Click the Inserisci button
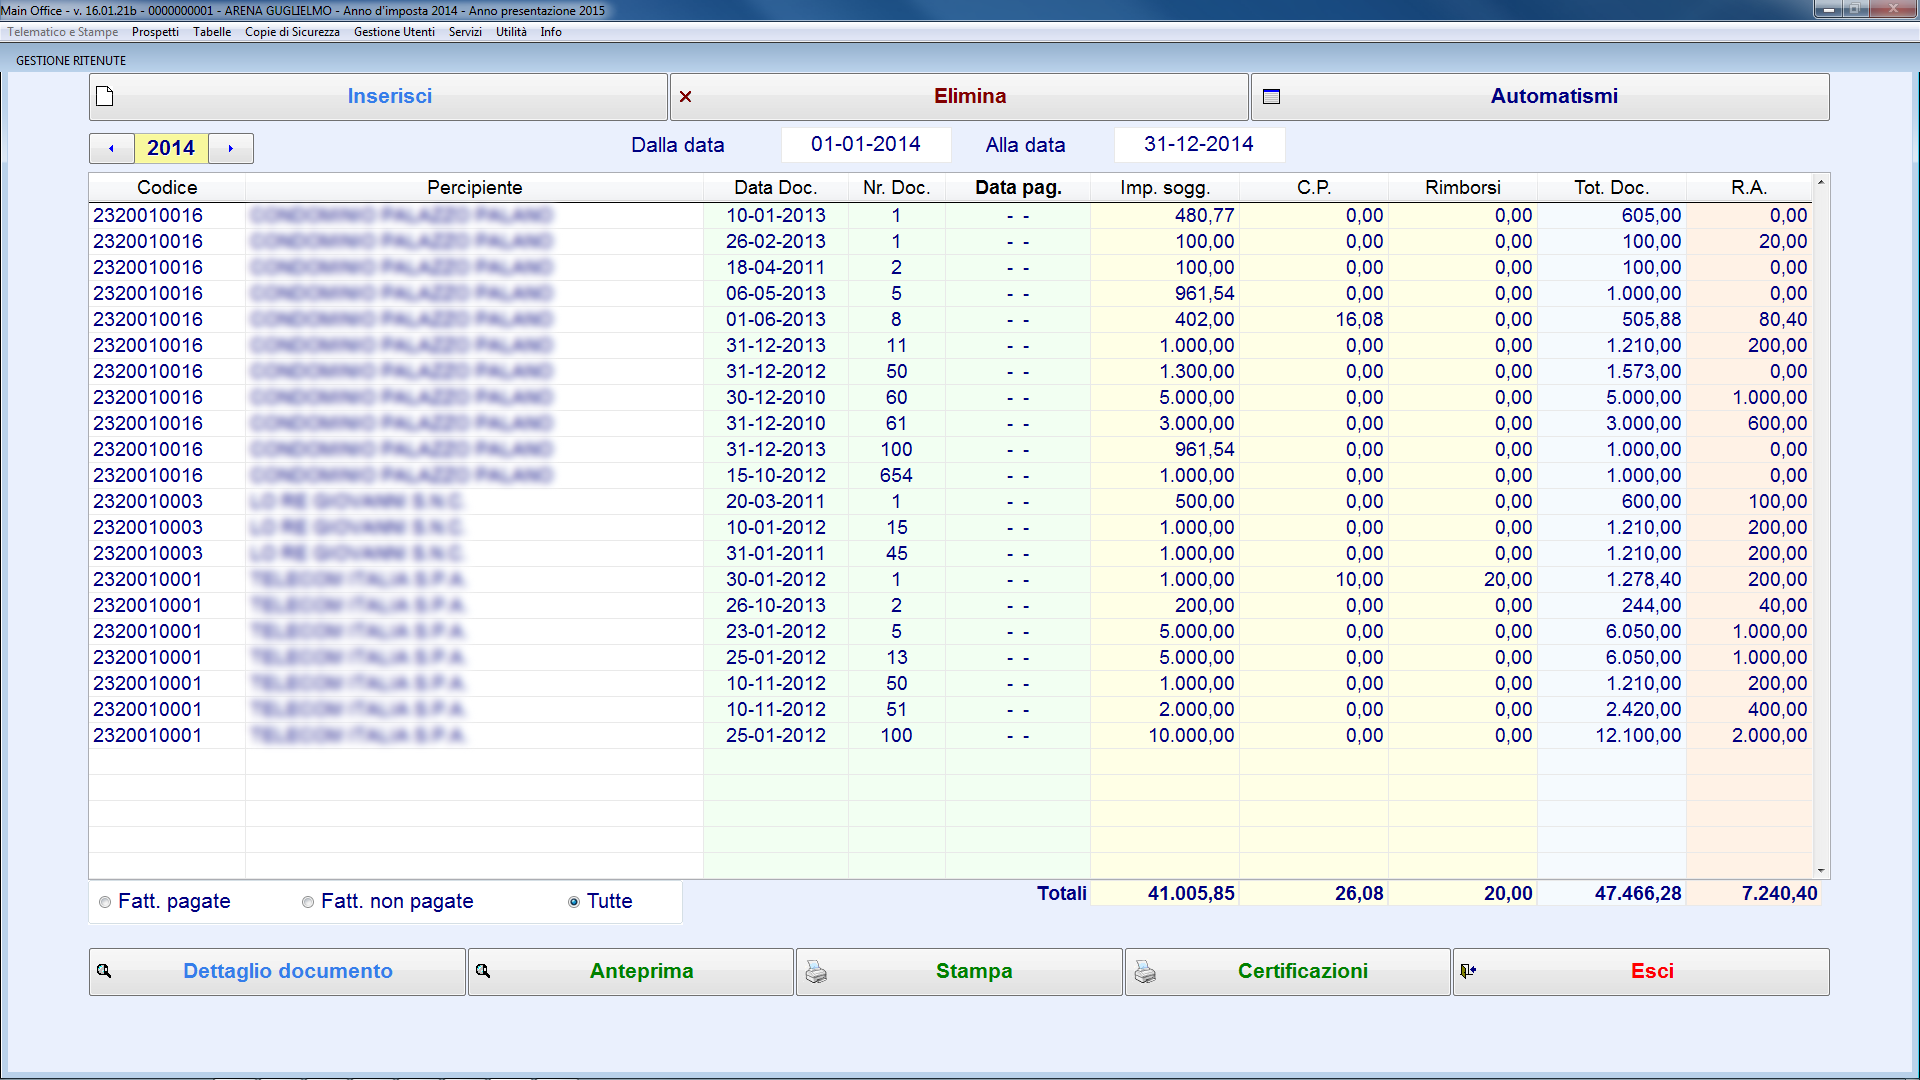The image size is (1920, 1080). (378, 97)
